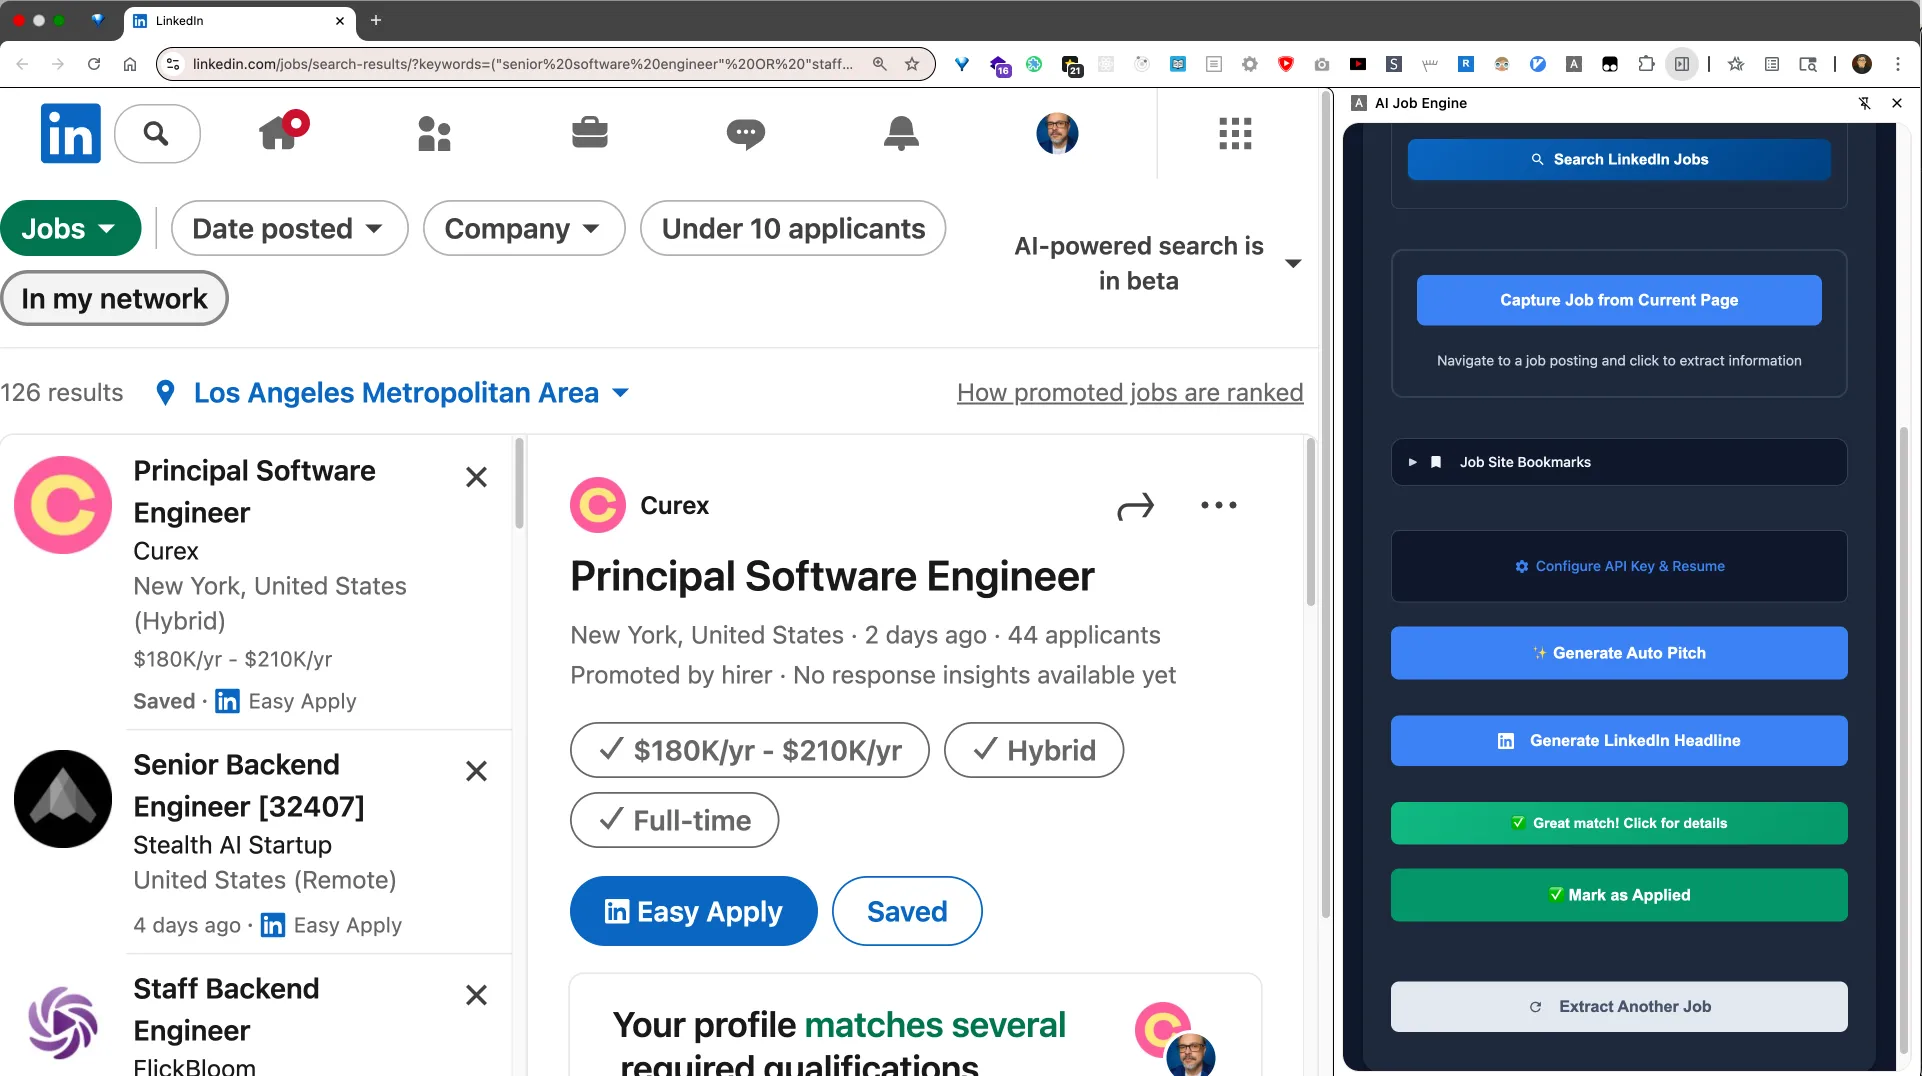Open My Network people icon
The width and height of the screenshot is (1922, 1076).
tap(434, 133)
